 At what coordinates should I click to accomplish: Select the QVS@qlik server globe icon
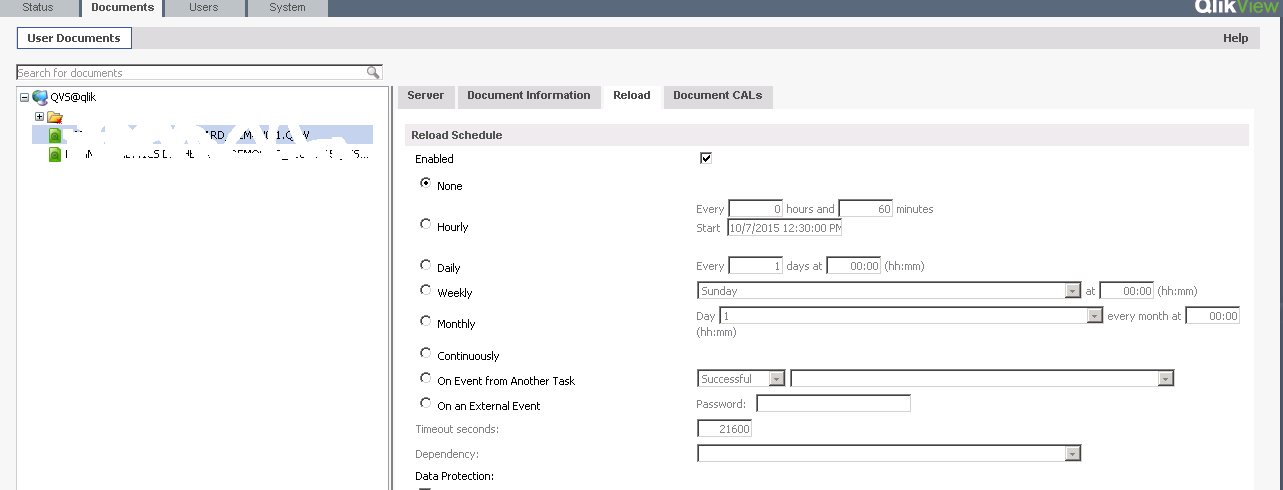pyautogui.click(x=40, y=97)
